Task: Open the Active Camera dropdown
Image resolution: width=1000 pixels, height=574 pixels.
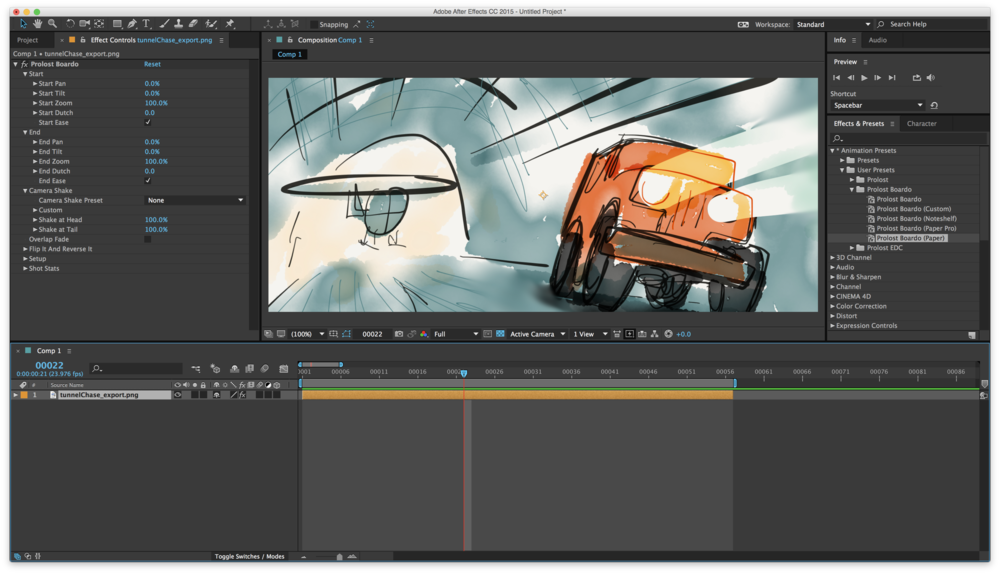Action: pyautogui.click(x=537, y=334)
